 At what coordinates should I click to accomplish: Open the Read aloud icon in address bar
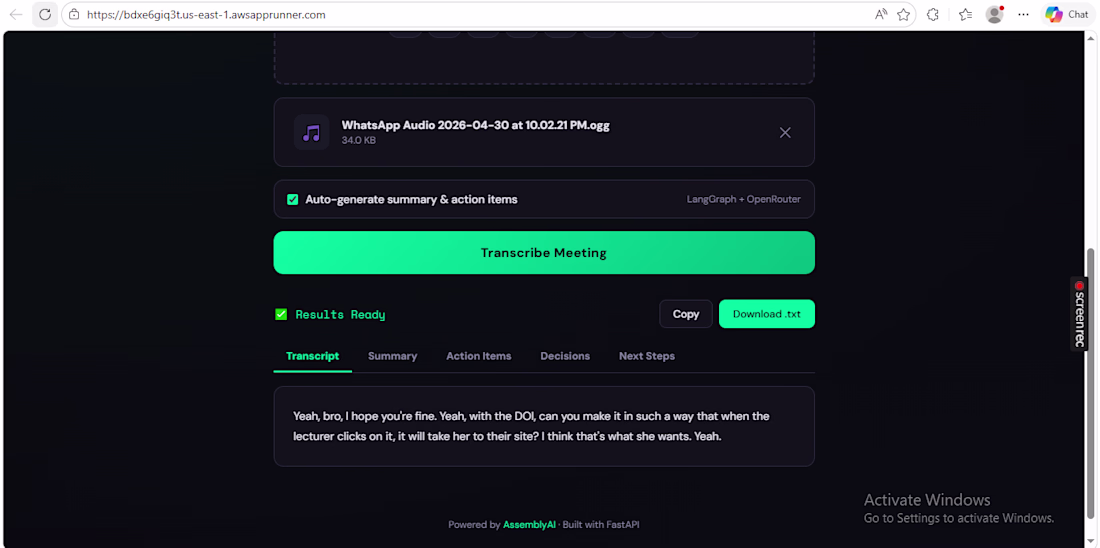[x=881, y=14]
